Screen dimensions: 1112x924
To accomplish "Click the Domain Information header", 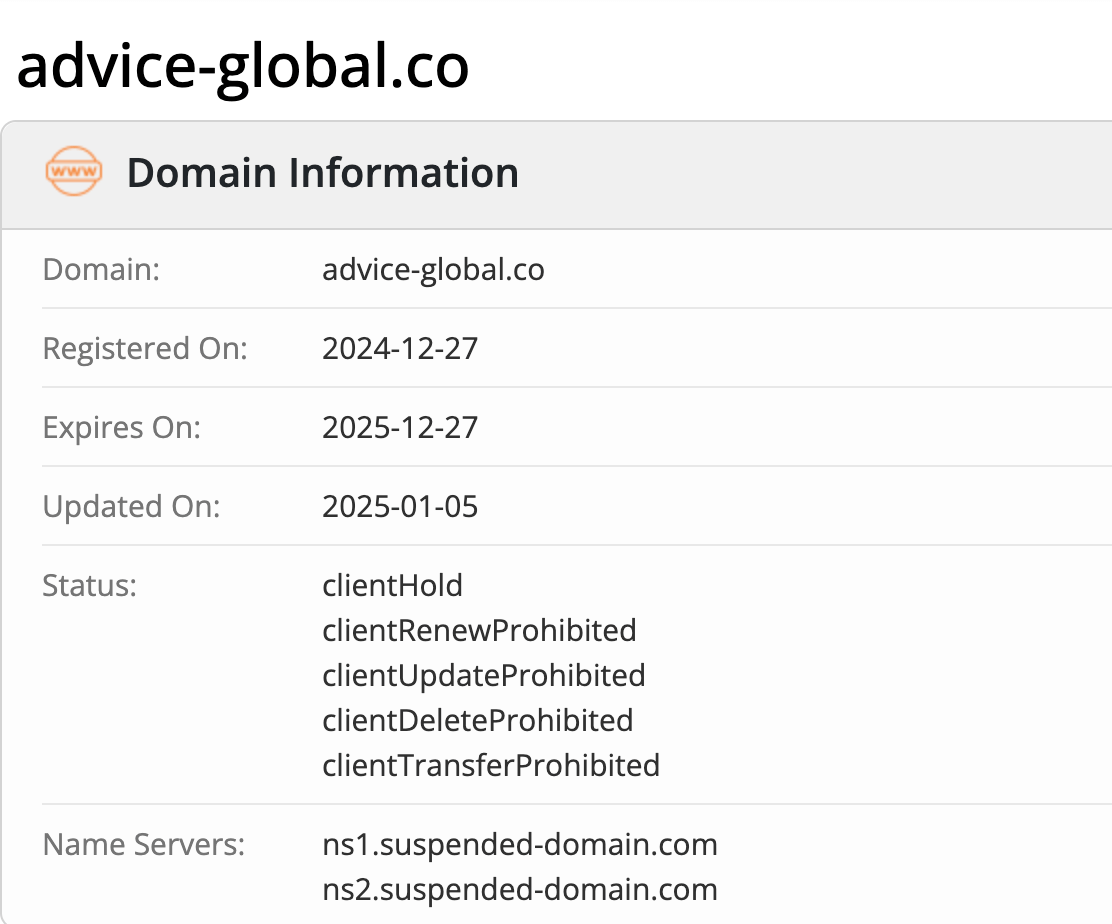I will click(323, 172).
